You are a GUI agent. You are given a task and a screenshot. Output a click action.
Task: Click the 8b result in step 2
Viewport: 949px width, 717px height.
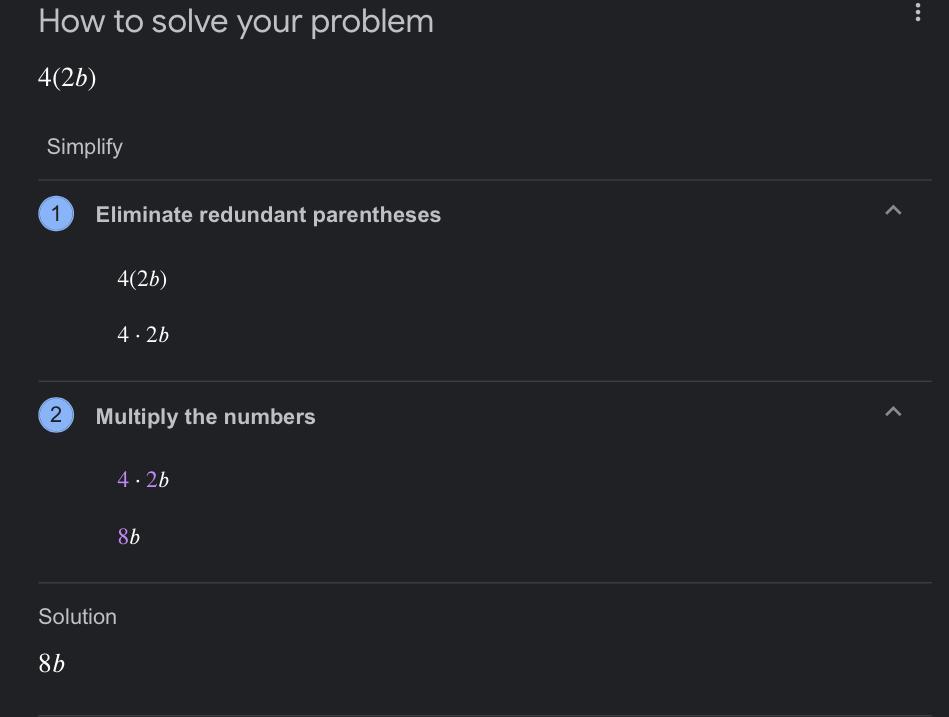point(129,537)
